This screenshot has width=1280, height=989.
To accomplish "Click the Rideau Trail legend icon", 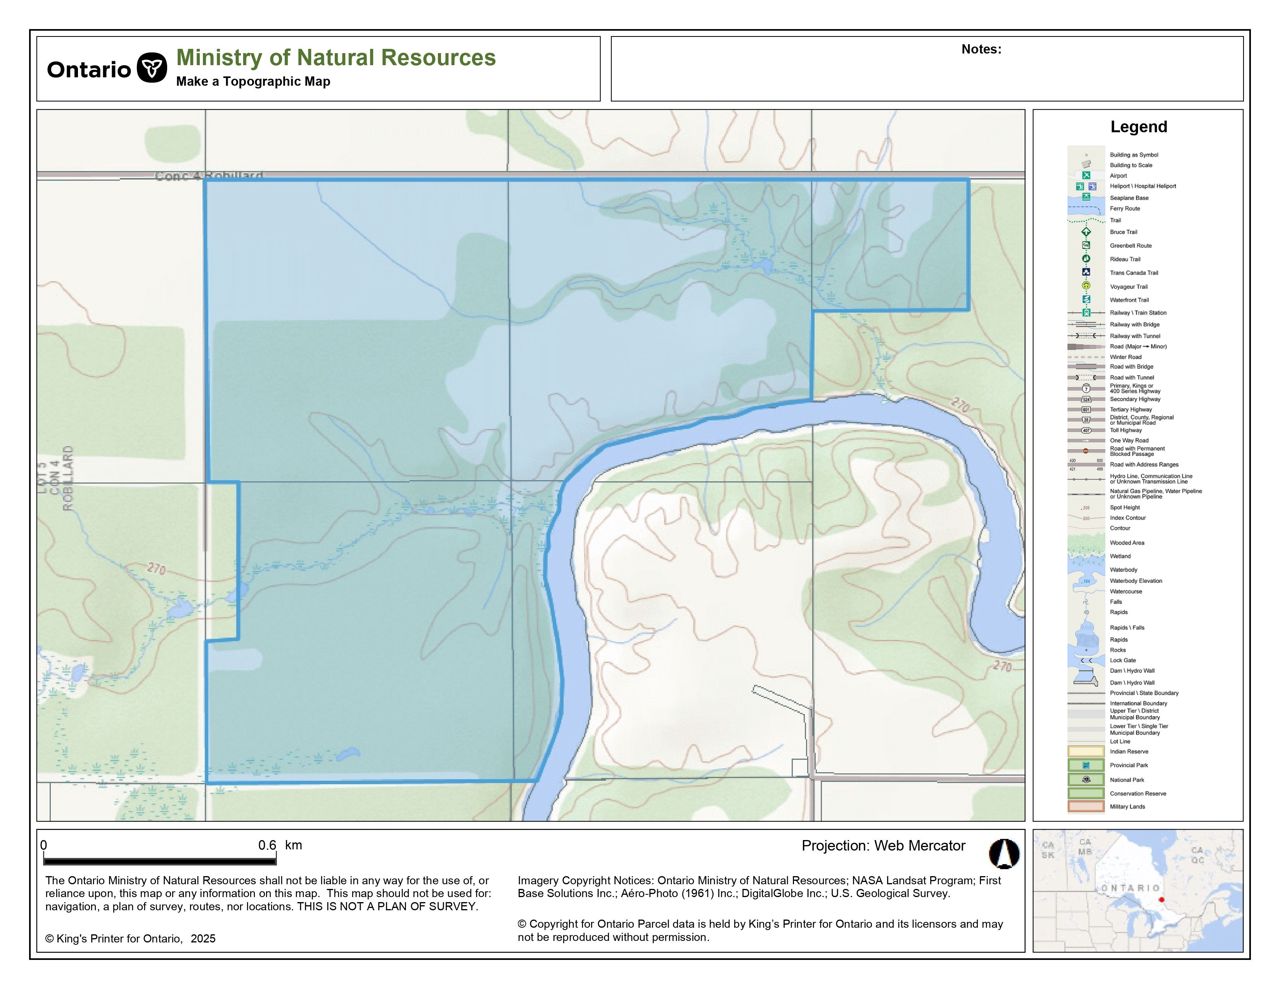I will click(1086, 259).
